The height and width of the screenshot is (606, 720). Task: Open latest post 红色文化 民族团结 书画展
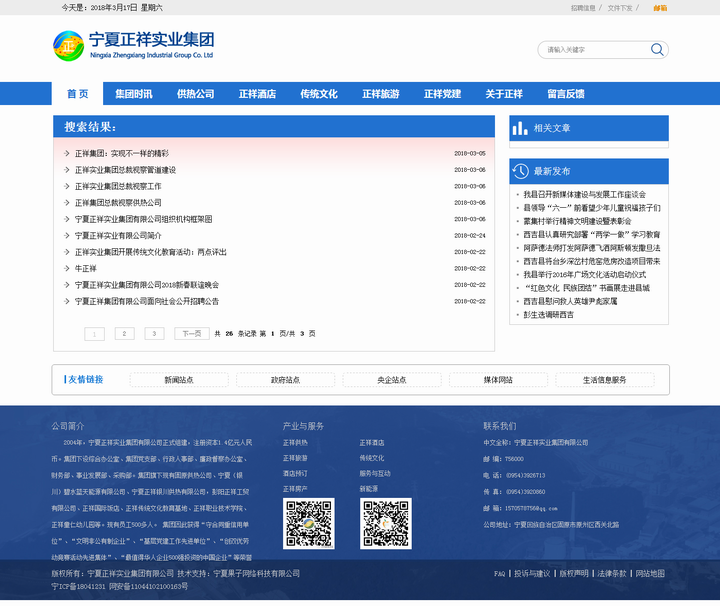[x=587, y=288]
